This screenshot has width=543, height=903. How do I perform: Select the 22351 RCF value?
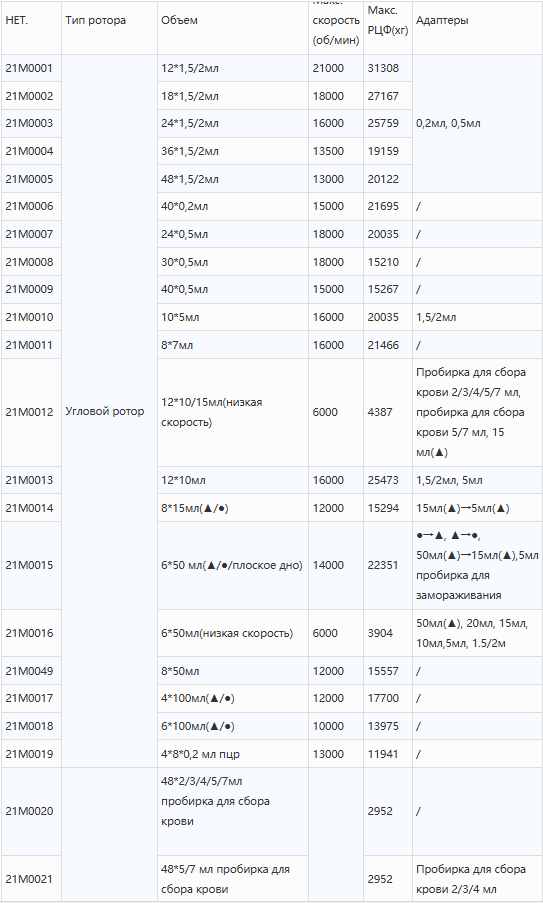coord(383,565)
